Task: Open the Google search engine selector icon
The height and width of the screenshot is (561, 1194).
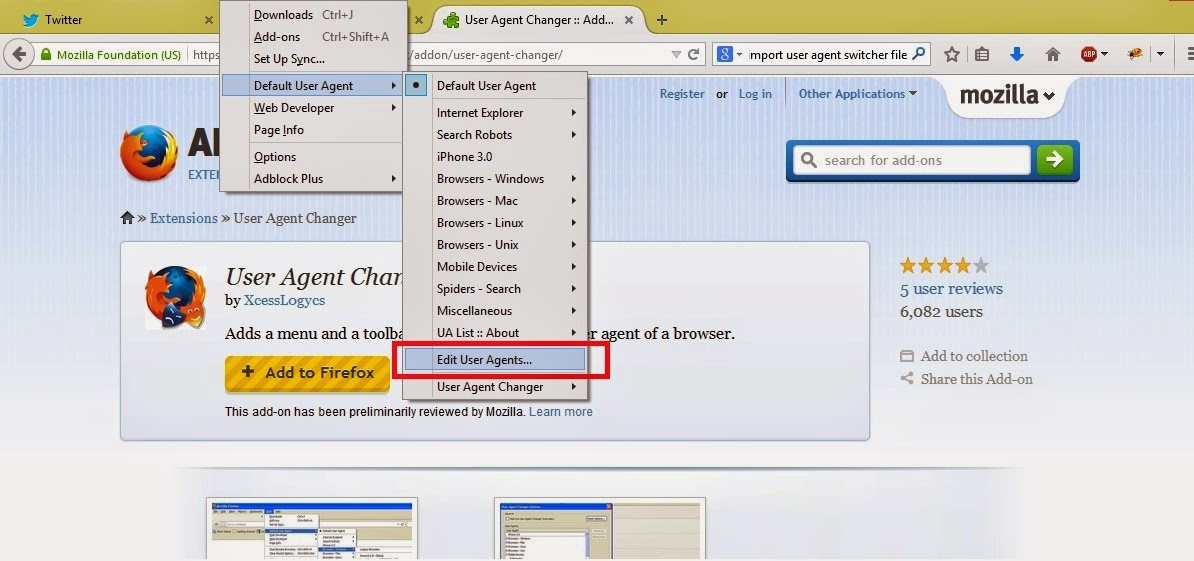Action: point(724,54)
